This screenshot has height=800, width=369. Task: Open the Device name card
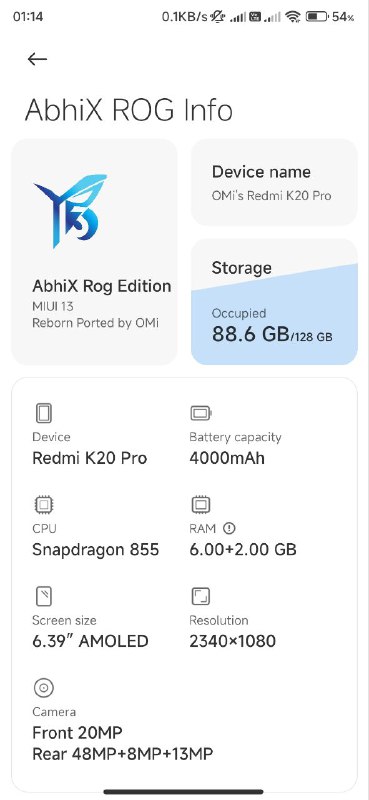click(274, 182)
